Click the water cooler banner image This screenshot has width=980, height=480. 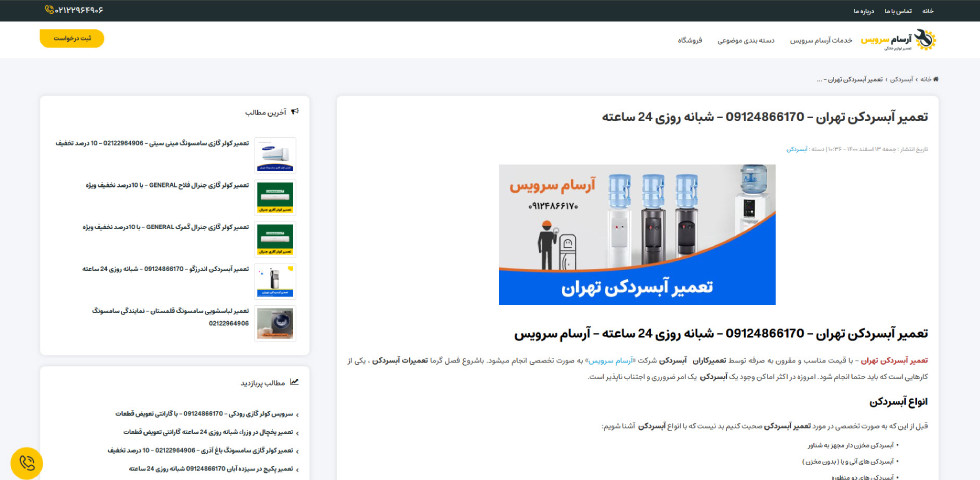coord(637,234)
